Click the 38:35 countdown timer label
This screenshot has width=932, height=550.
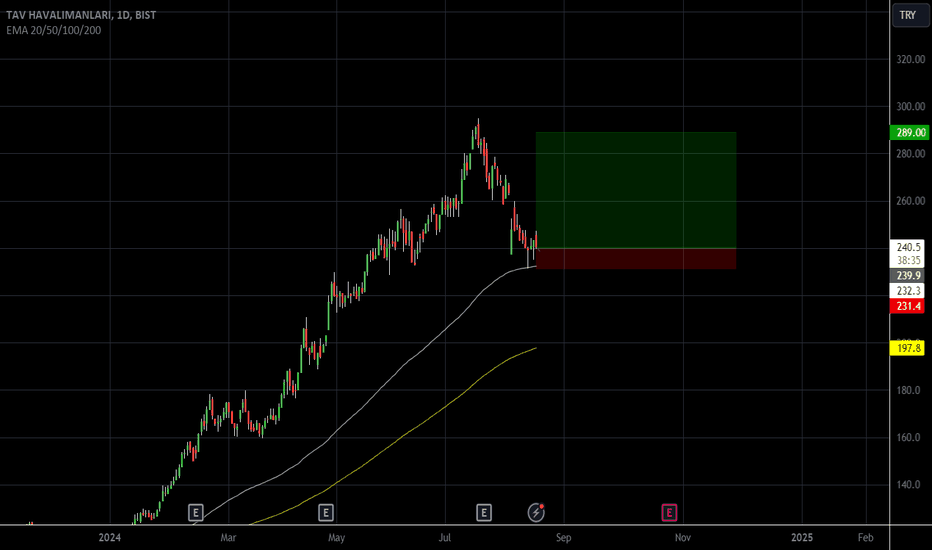pos(909,260)
